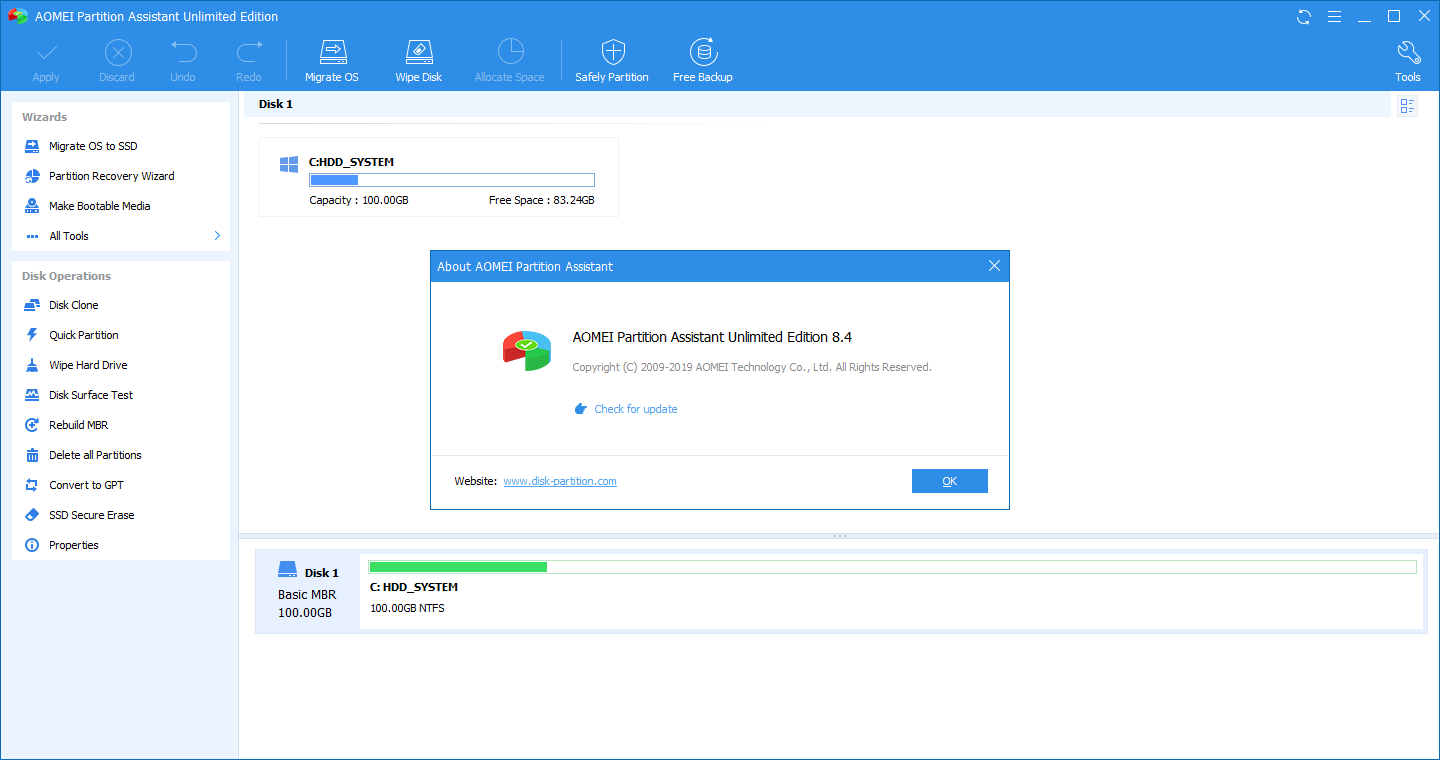
Task: Click the copyright text in About dialog
Action: tap(752, 367)
